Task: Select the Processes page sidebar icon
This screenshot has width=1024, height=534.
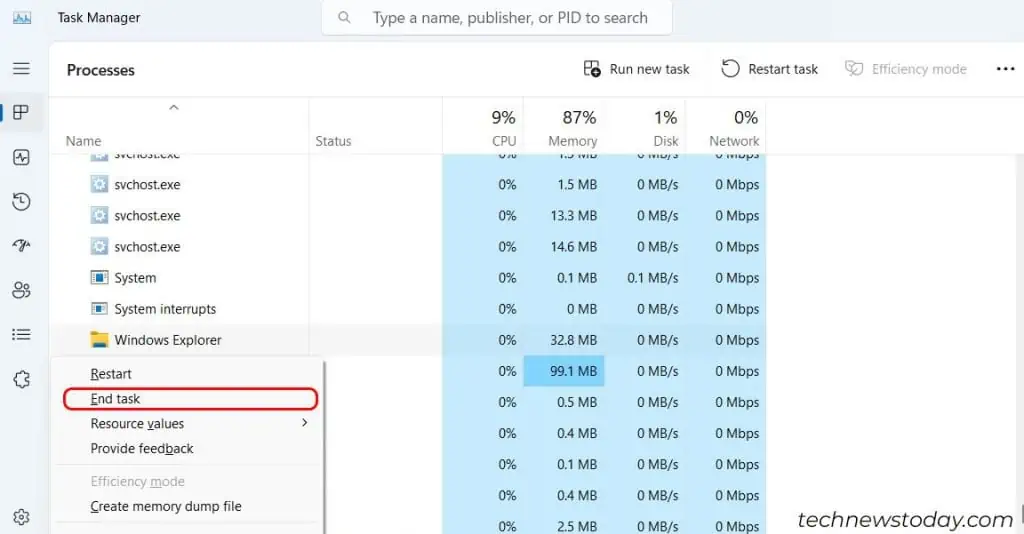Action: point(21,112)
